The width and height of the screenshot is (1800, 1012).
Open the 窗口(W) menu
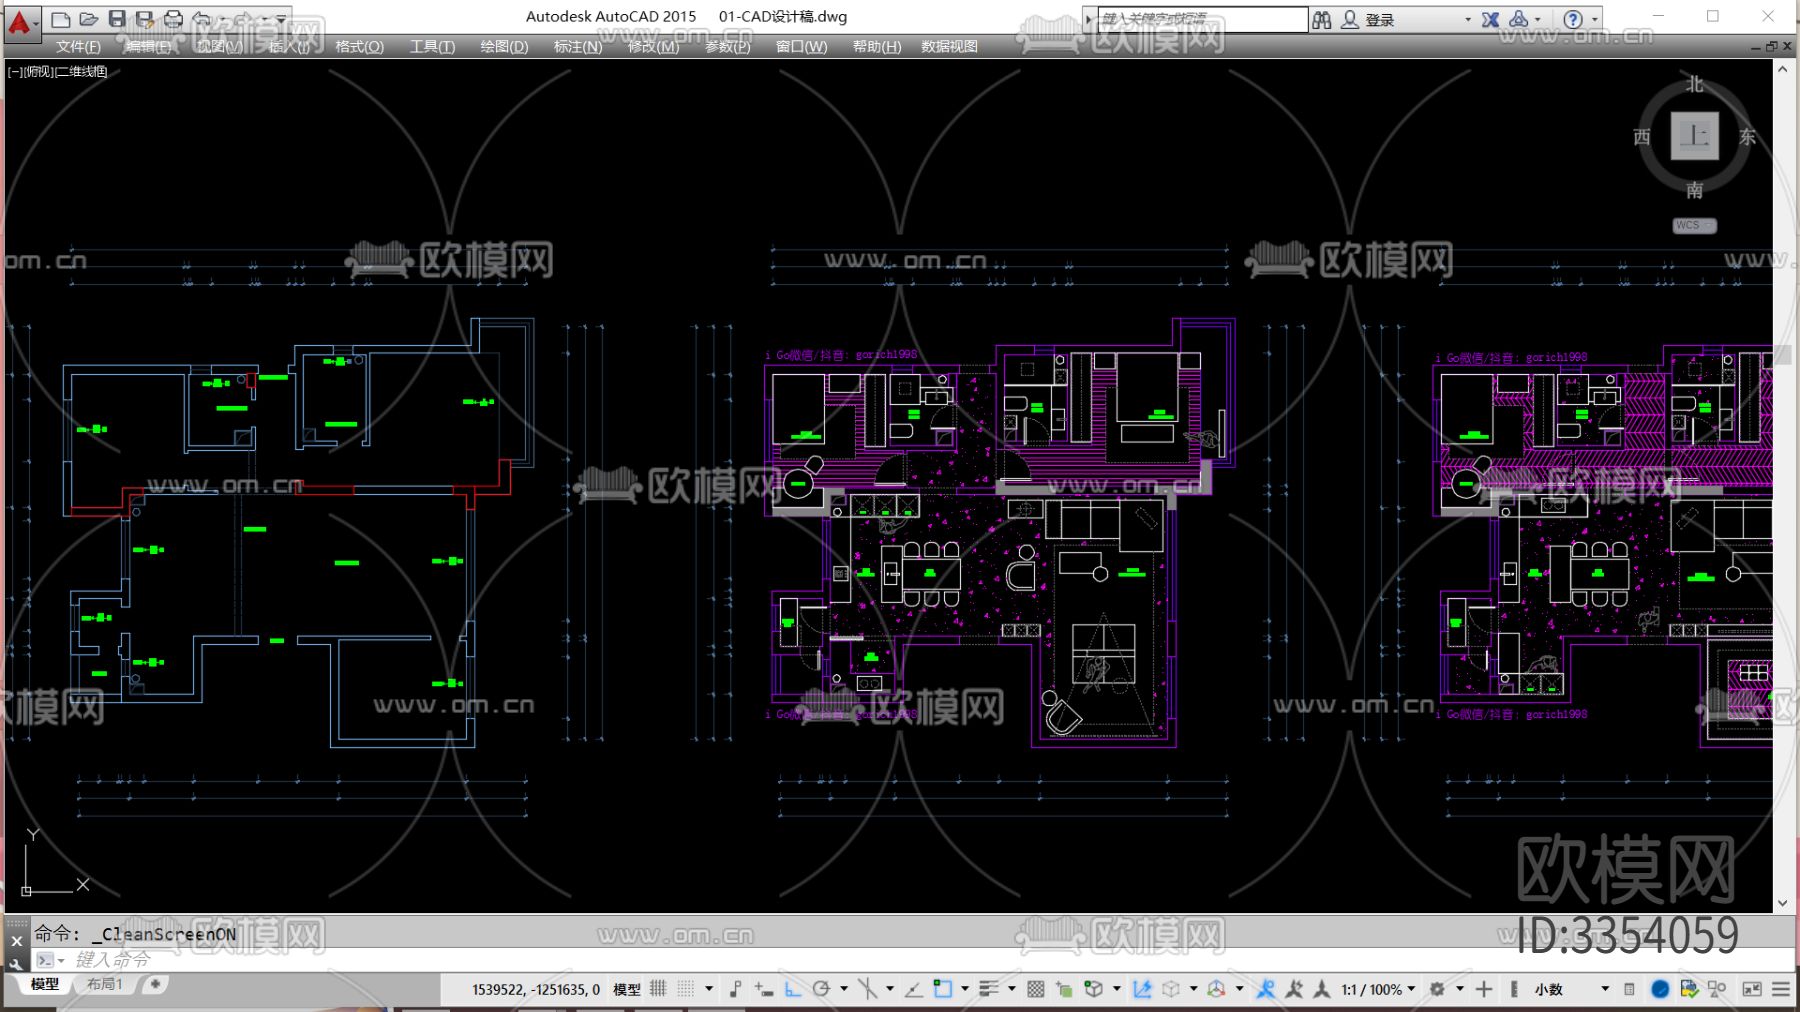802,47
